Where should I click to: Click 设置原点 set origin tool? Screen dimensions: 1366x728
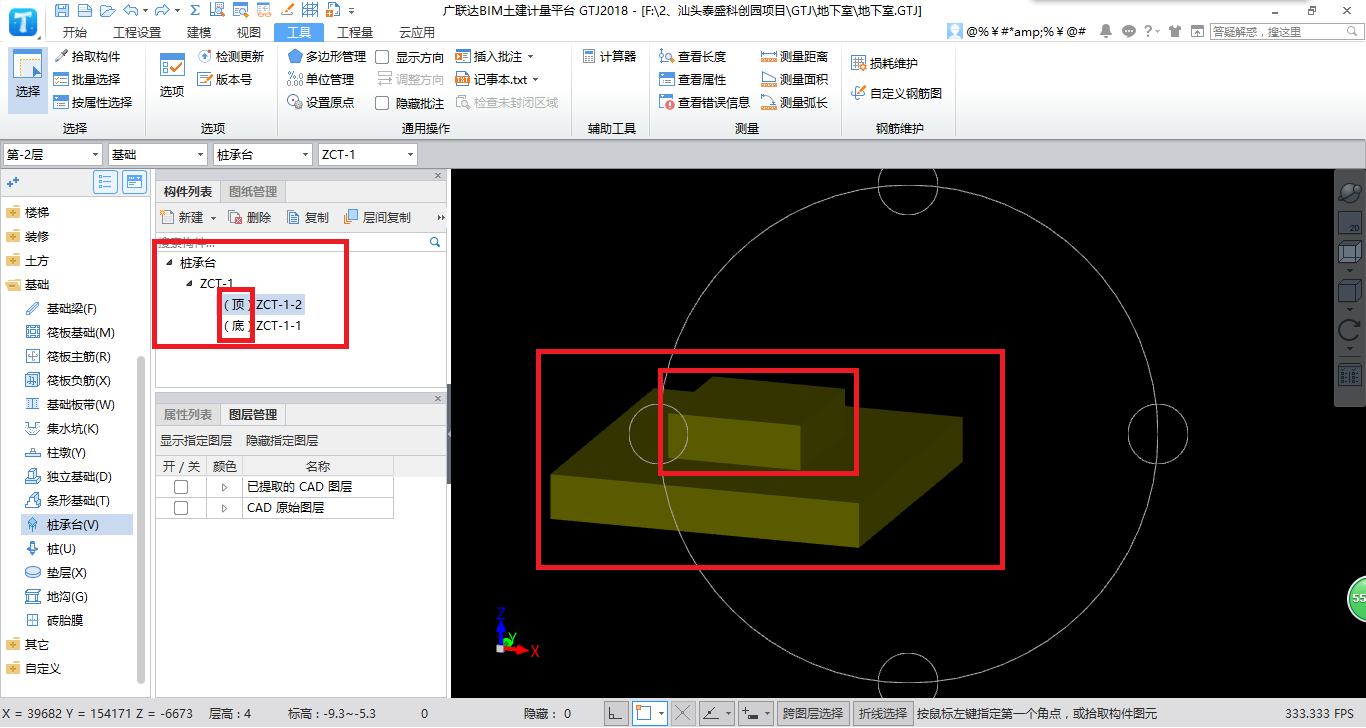321,102
